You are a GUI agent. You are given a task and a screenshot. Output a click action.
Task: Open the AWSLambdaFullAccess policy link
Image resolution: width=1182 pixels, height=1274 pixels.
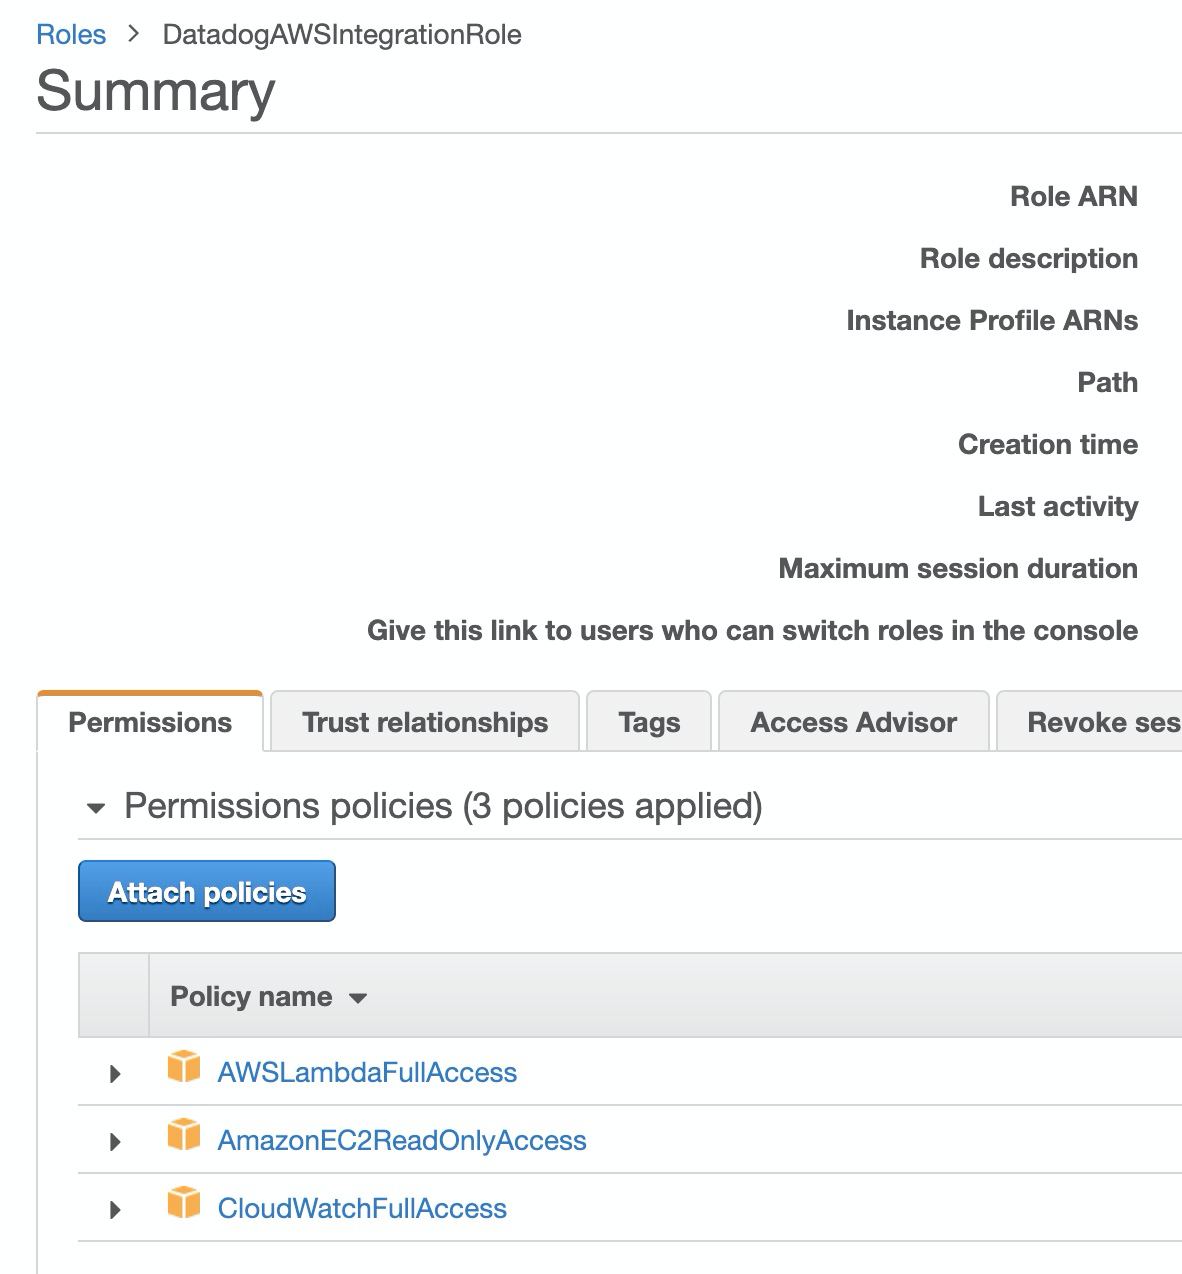click(x=367, y=1072)
